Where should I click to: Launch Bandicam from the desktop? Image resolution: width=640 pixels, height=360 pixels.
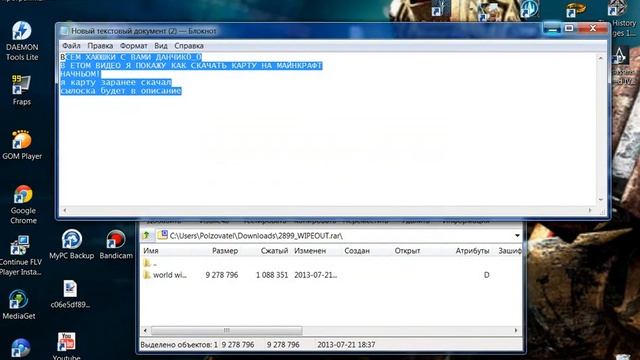pos(116,244)
